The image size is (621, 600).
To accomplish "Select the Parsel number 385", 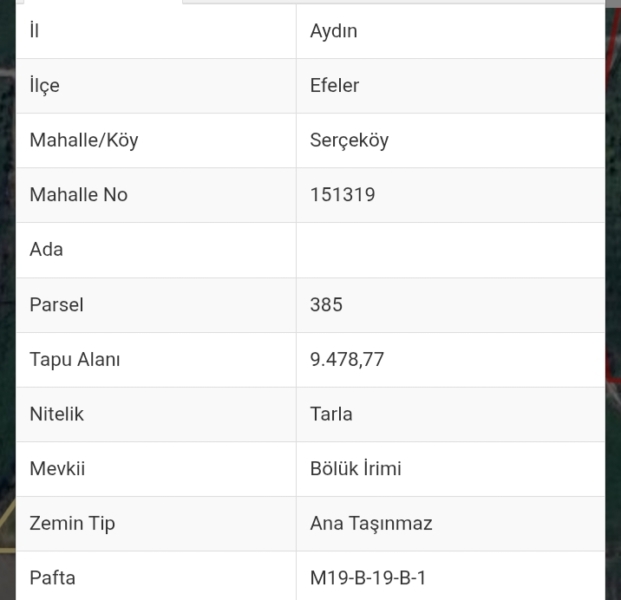I will pos(326,305).
